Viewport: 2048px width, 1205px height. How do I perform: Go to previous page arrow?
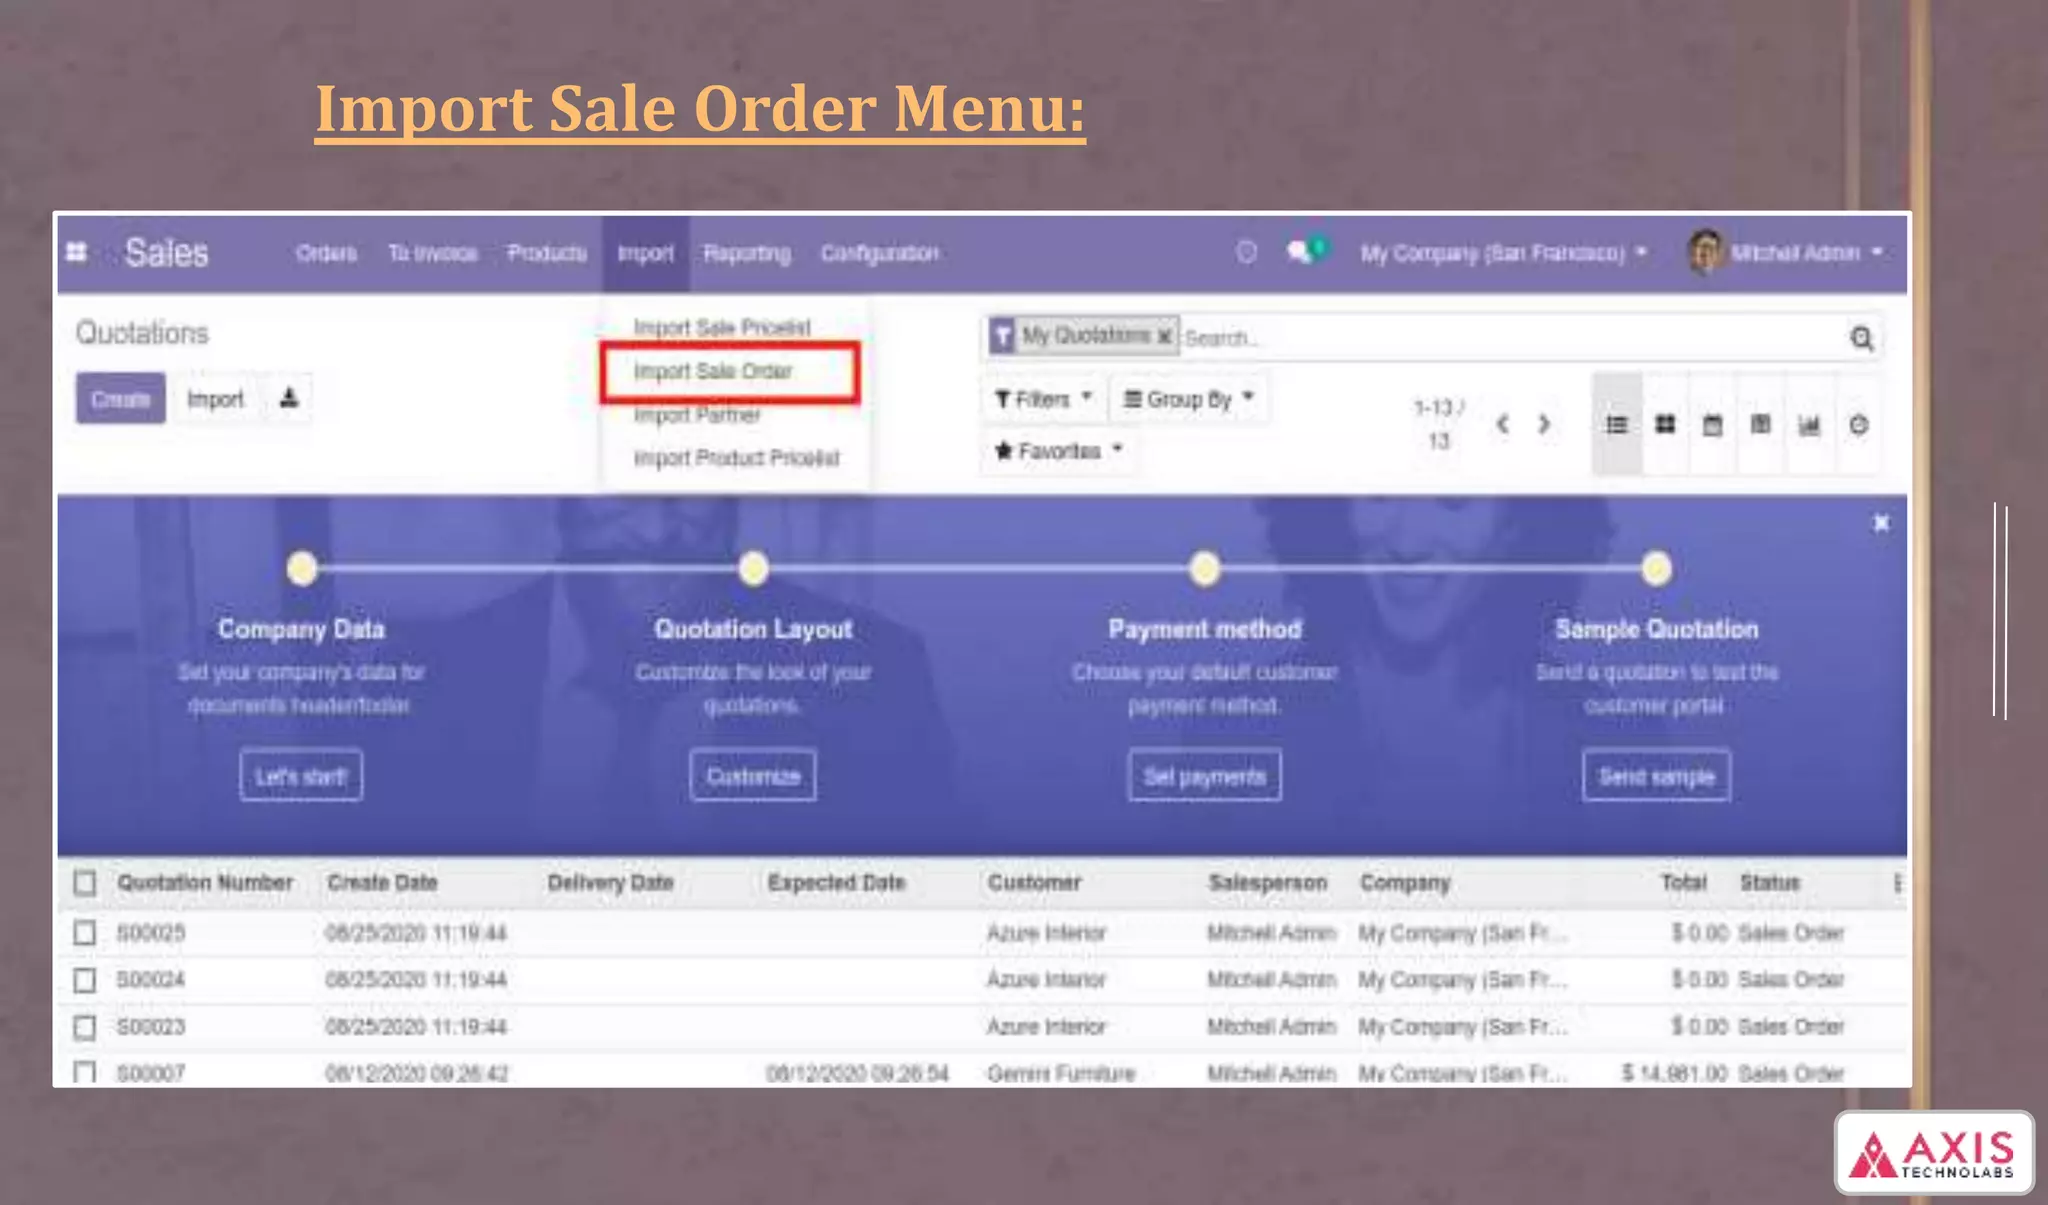click(x=1502, y=424)
